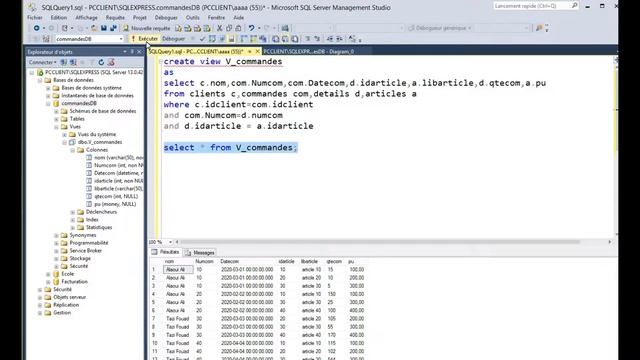Viewport: 640px width, 360px height.
Task: Click the Nouvelle requête button
Action: [147, 28]
